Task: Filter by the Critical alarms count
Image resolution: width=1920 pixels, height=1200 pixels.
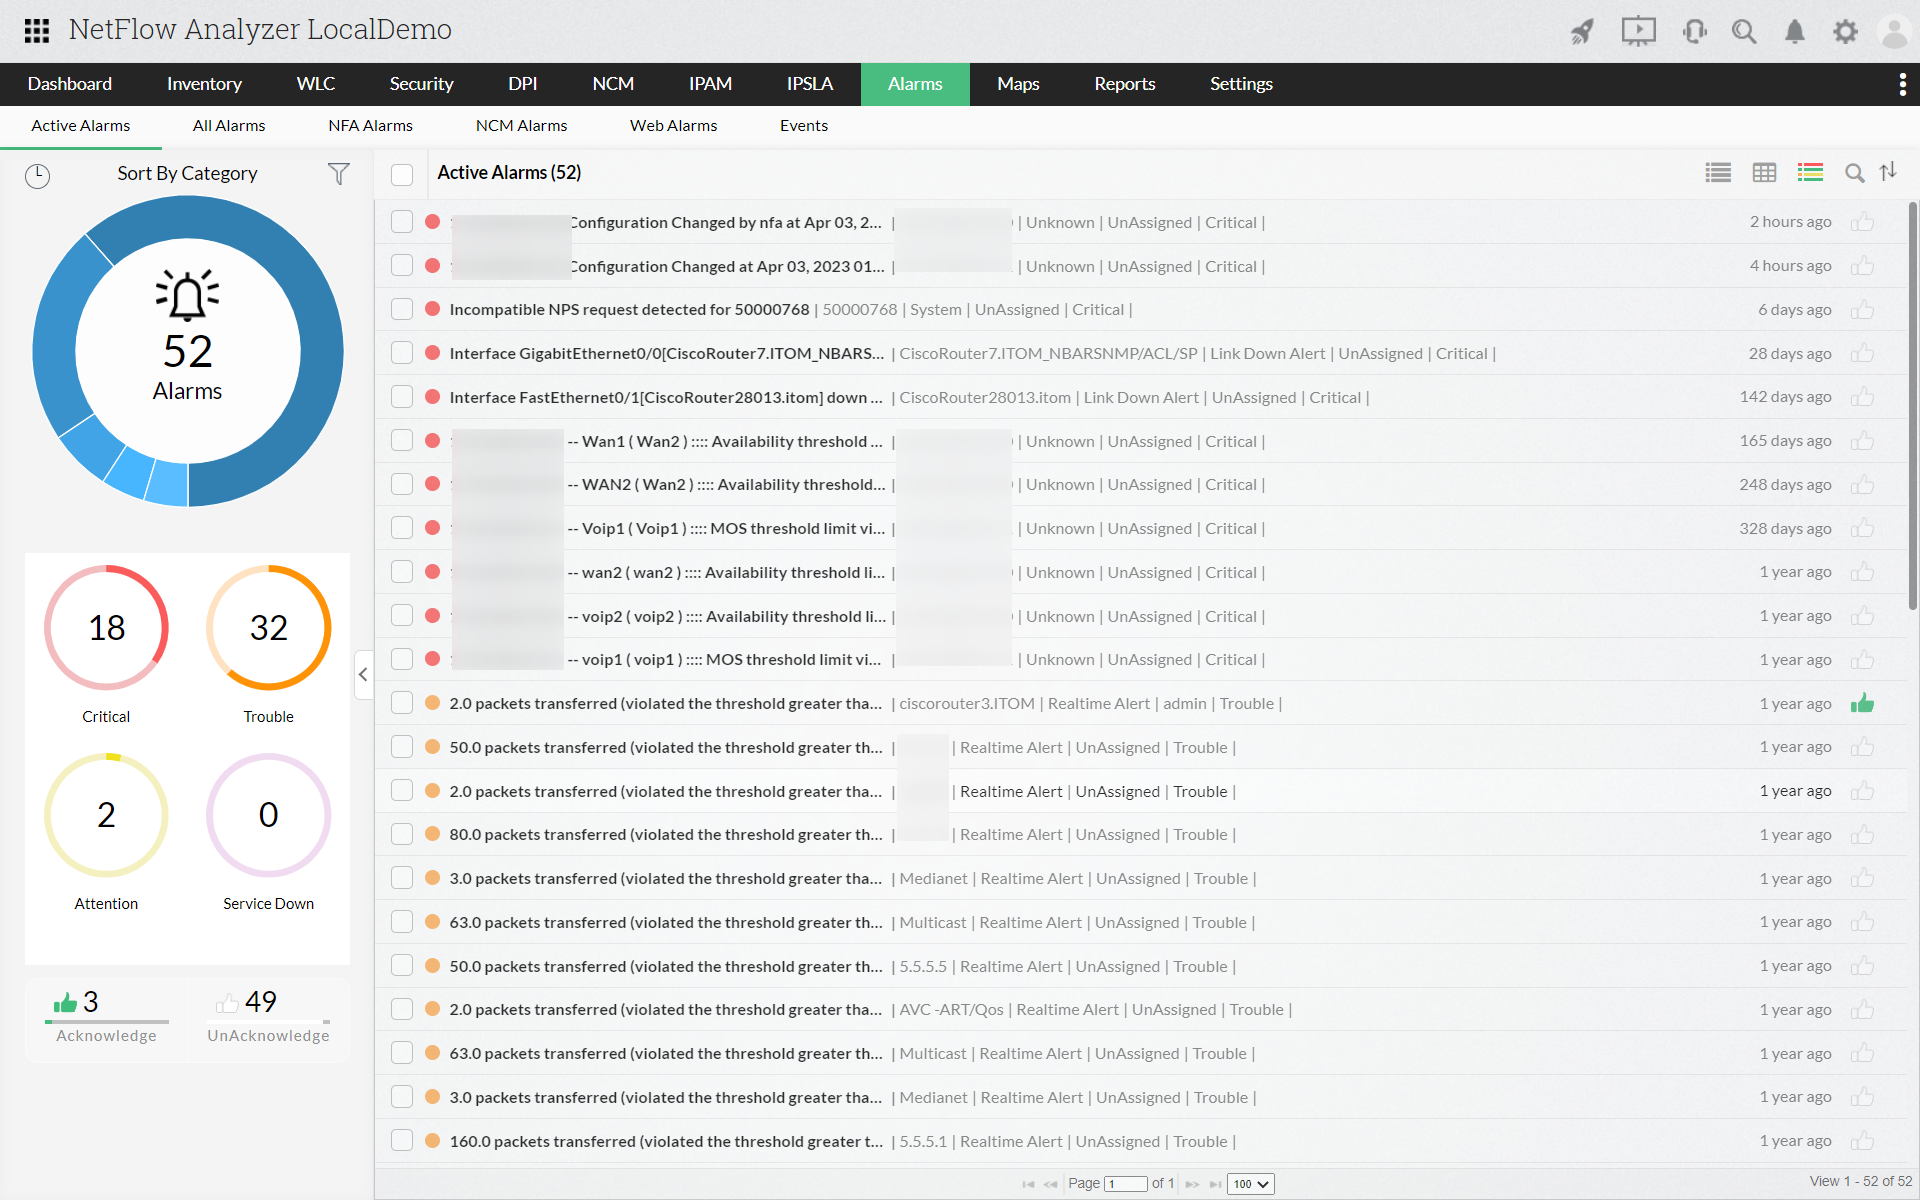Action: pos(106,628)
